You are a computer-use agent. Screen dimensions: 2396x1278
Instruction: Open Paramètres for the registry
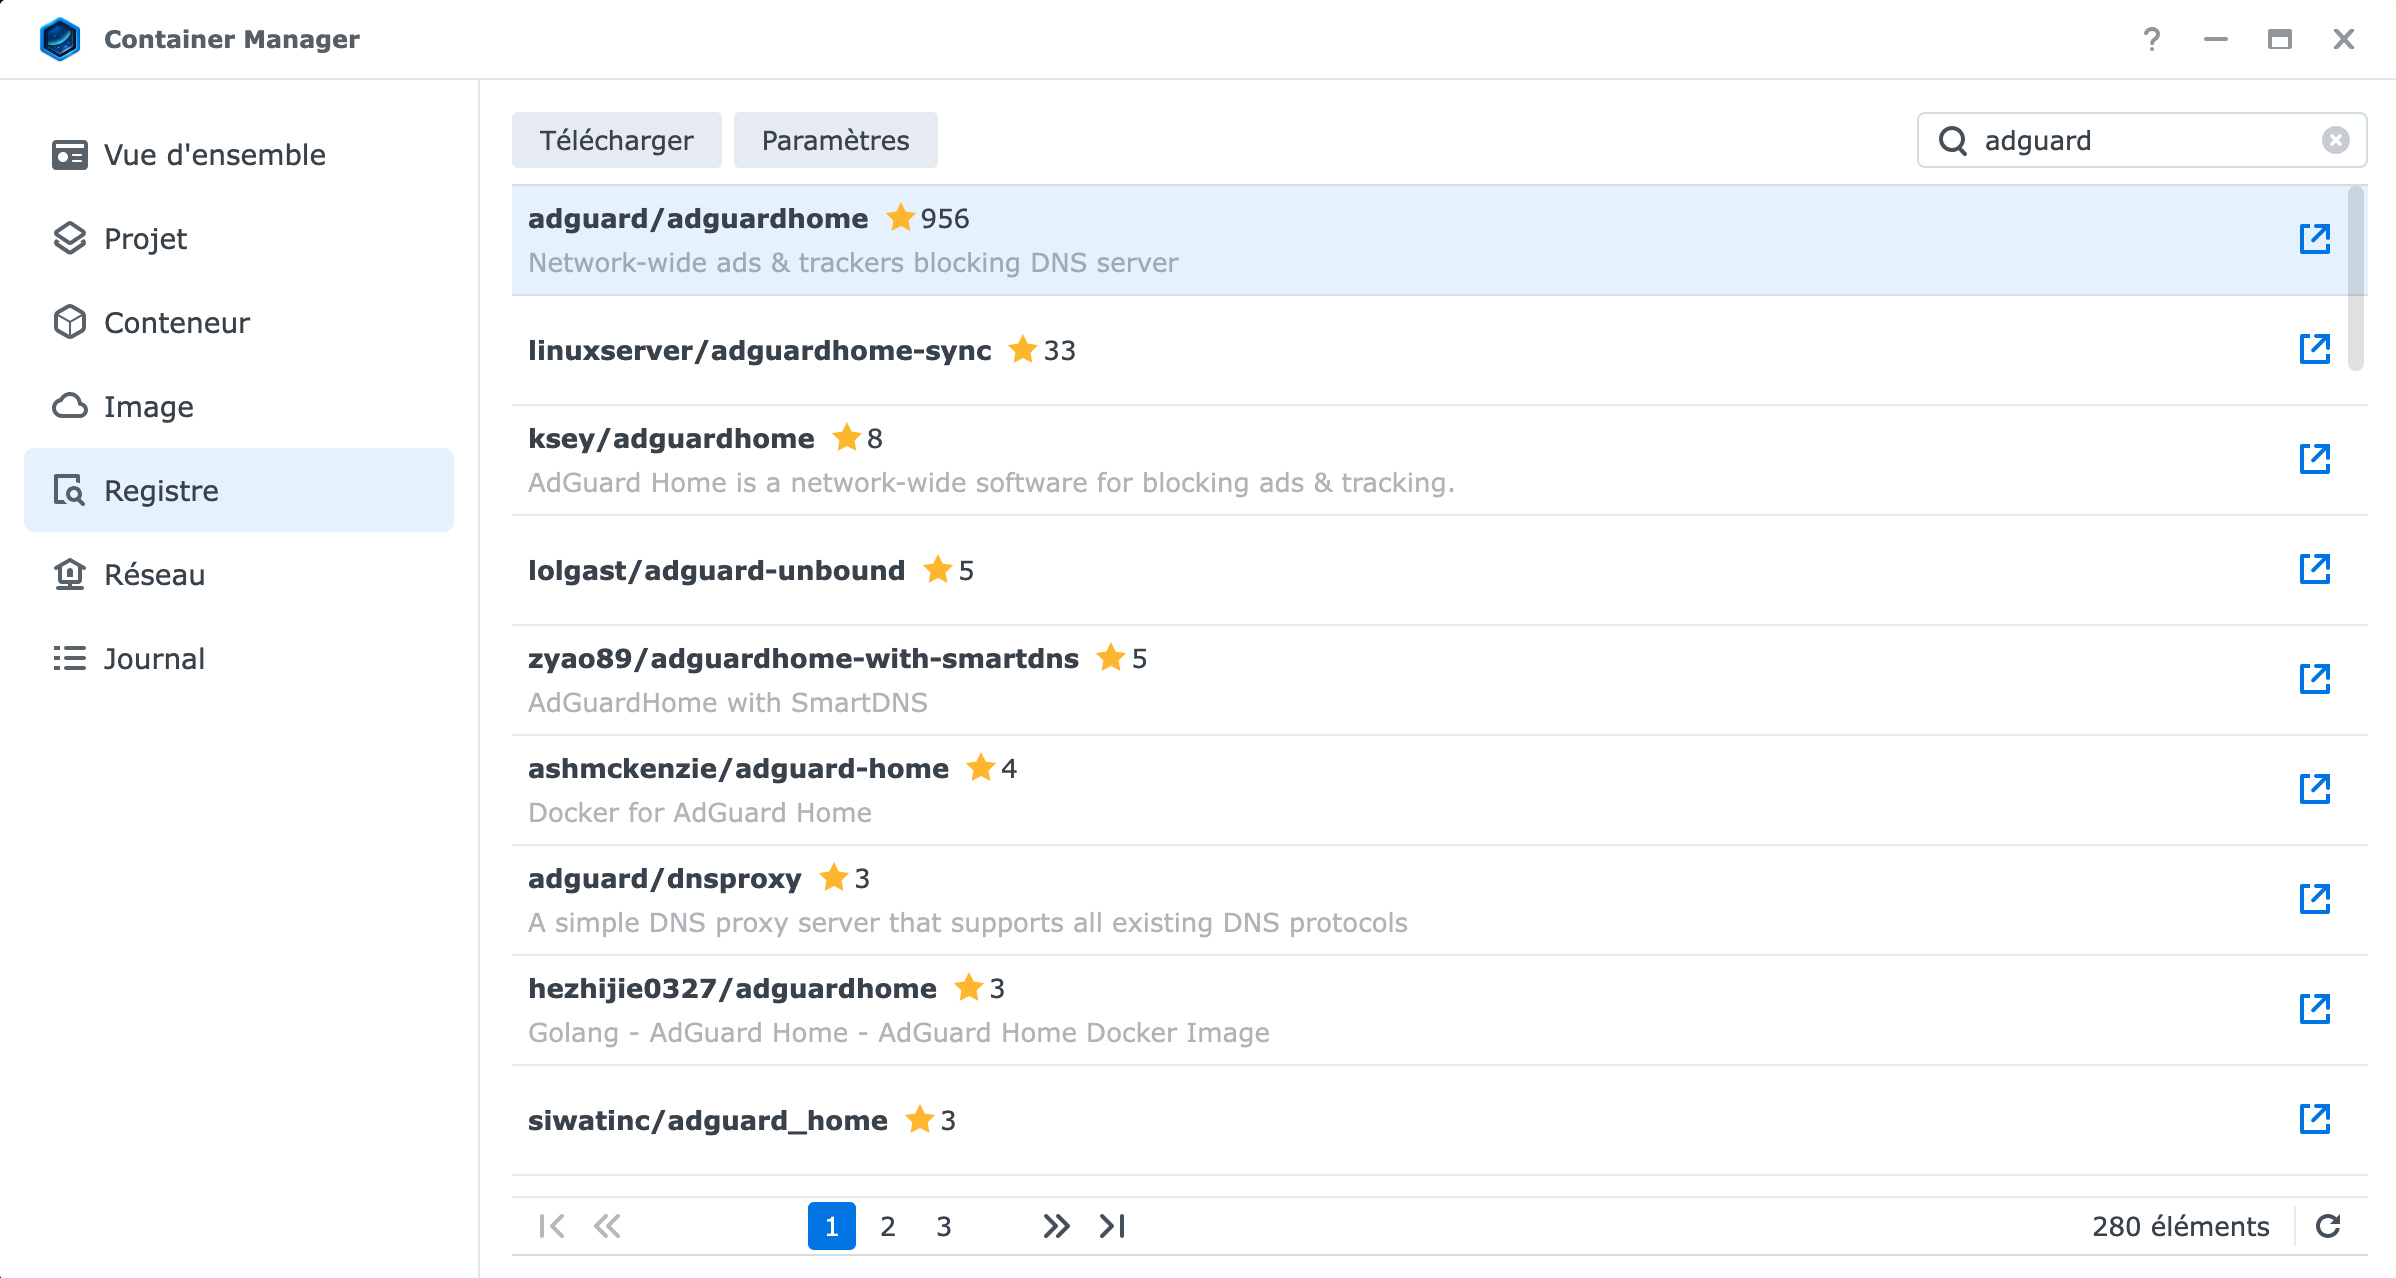[835, 140]
